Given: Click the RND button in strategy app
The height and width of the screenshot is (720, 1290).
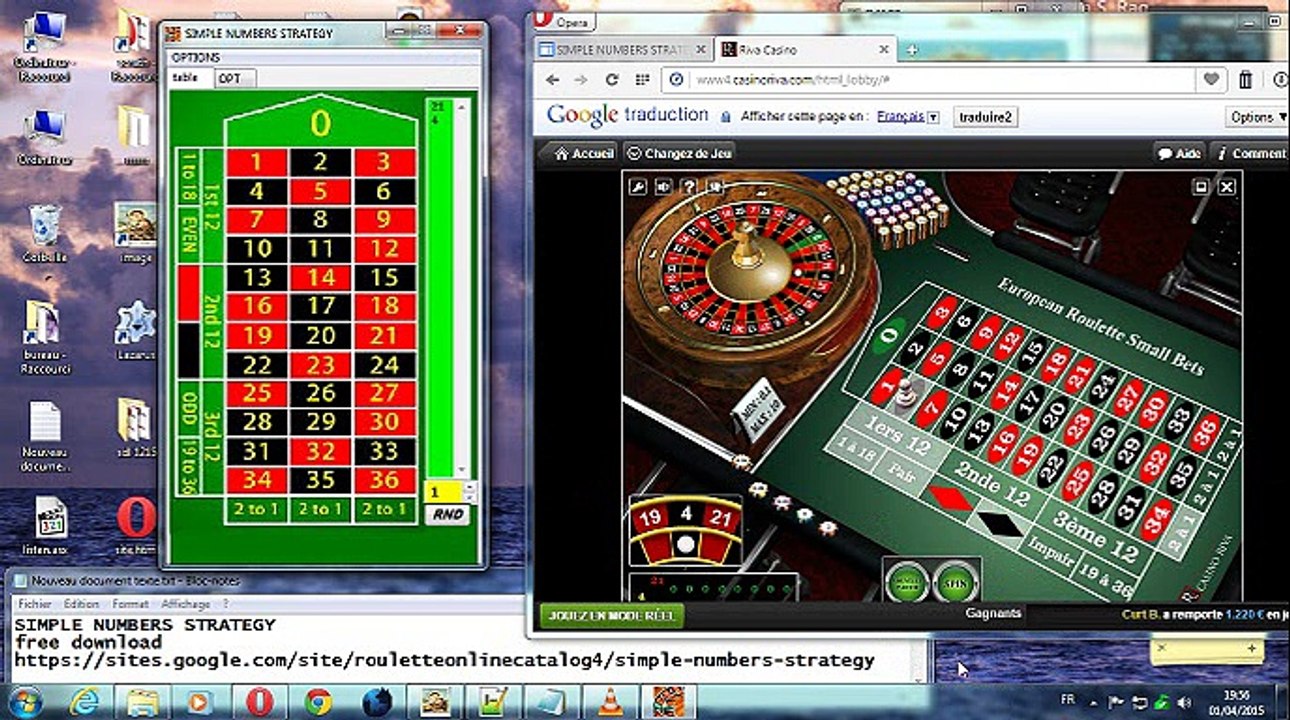Looking at the screenshot, I should pos(445,514).
